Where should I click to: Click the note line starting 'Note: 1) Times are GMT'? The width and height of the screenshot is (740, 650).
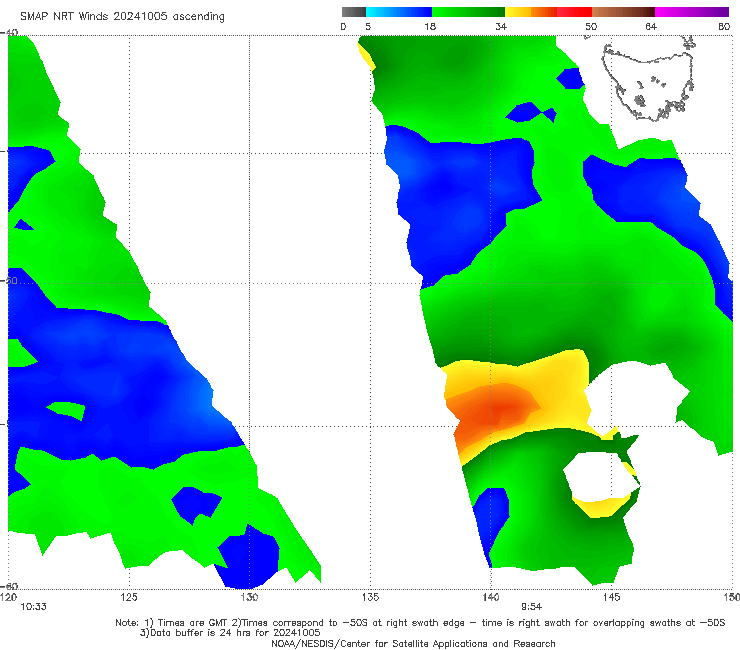click(420, 623)
